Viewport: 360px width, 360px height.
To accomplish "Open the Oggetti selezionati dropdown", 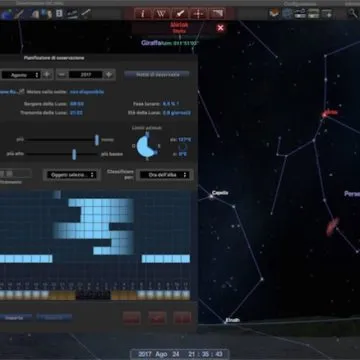I will (72, 175).
